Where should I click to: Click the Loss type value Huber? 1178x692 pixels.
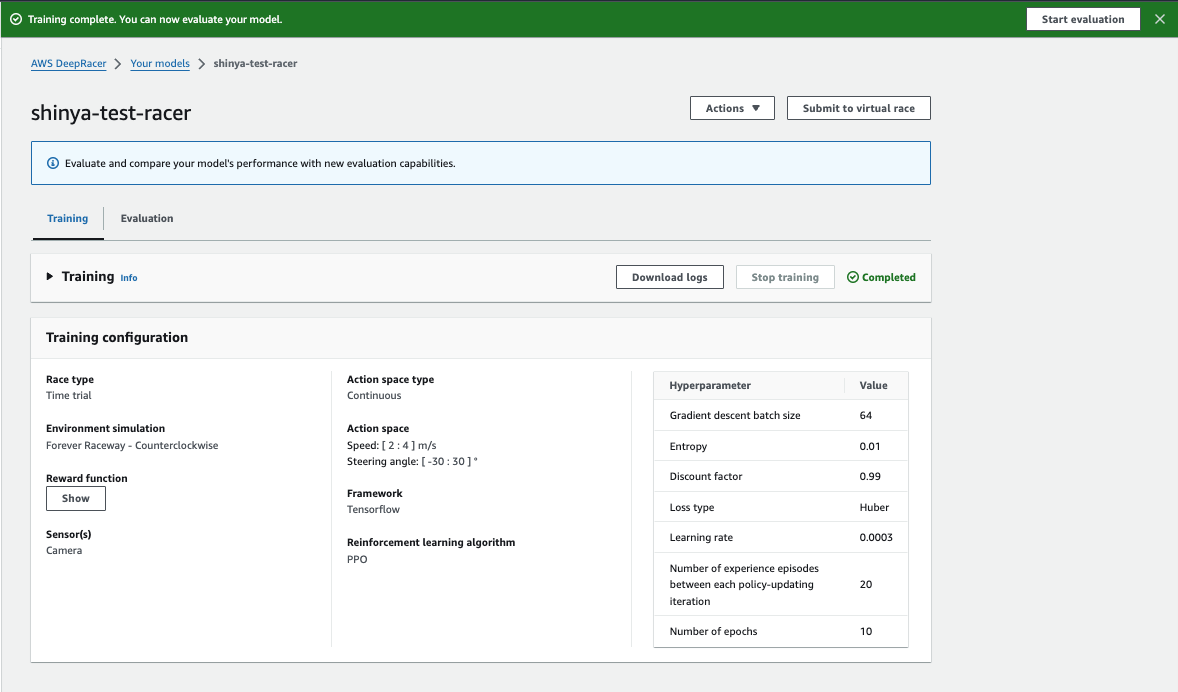click(x=874, y=507)
